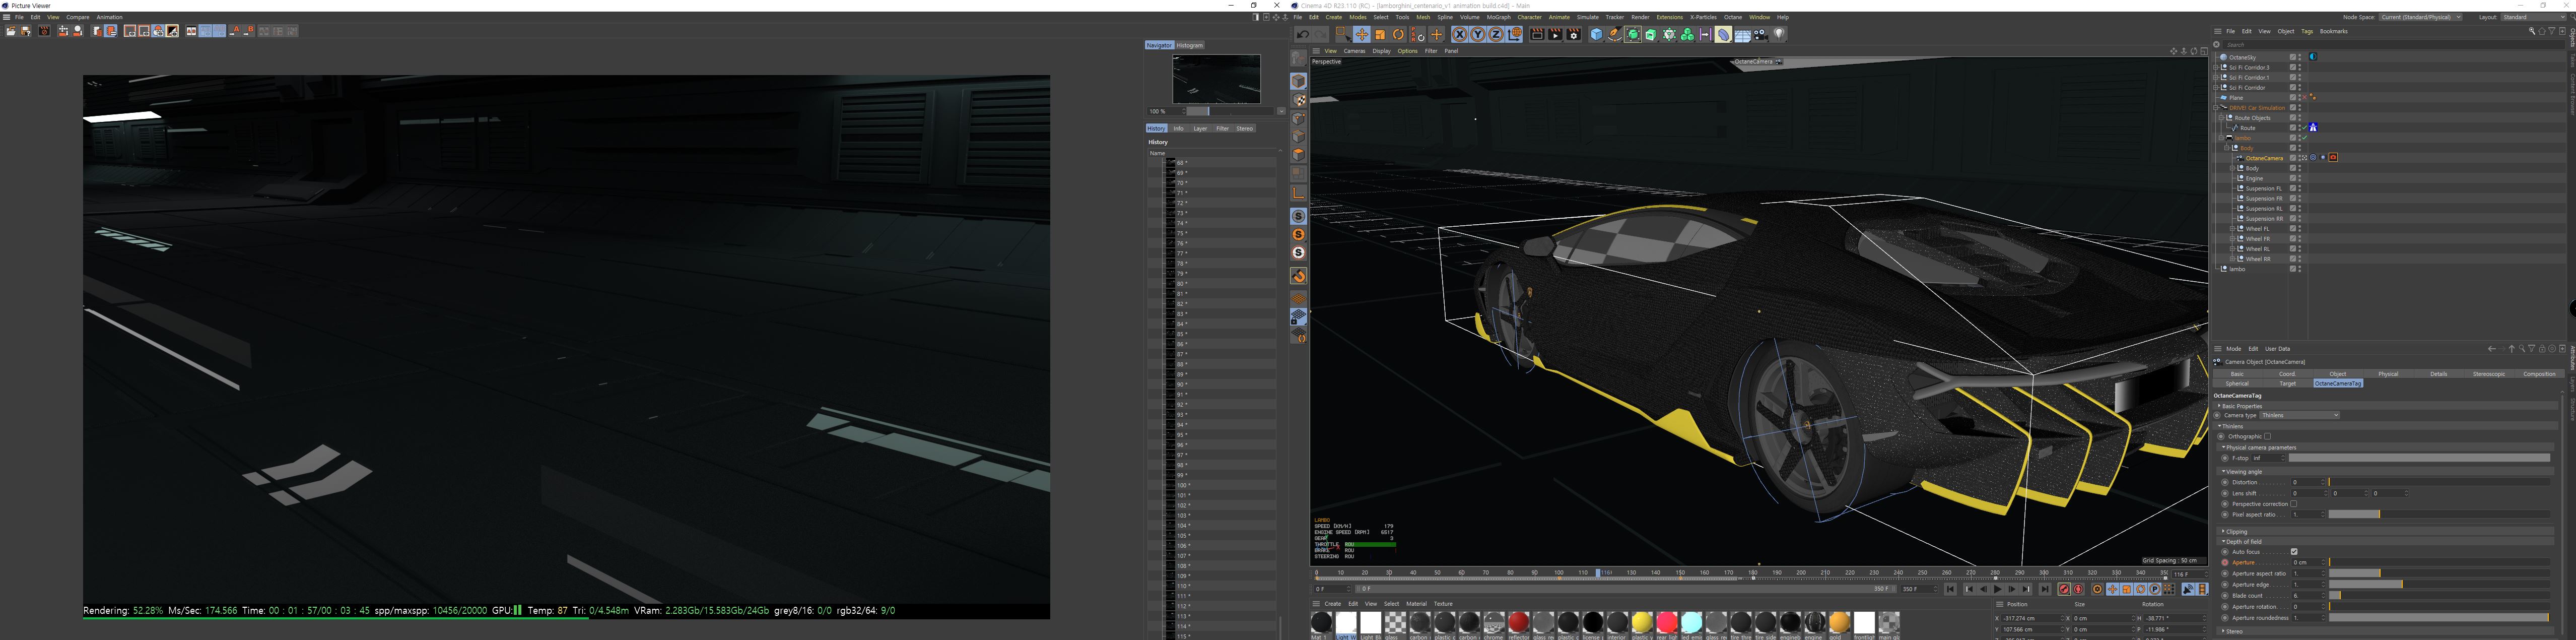The height and width of the screenshot is (640, 2576).
Task: Open User Data menu in Attributes manager
Action: pyautogui.click(x=2277, y=349)
